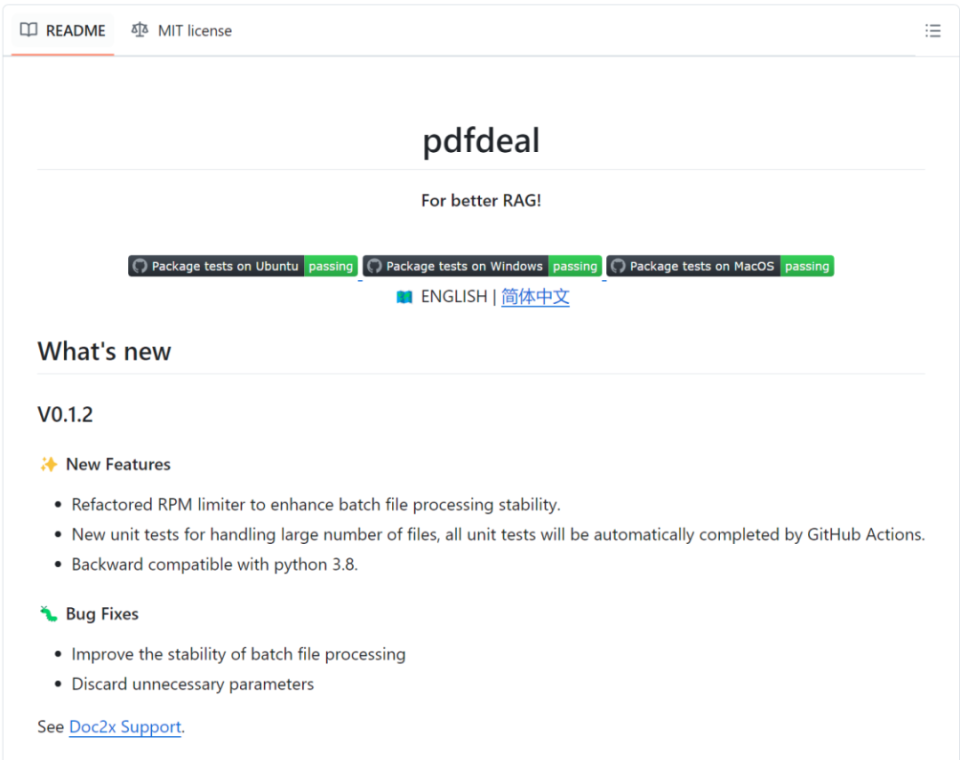Click the GitHub logo on the MacOS badge
This screenshot has height=760, width=960.
[618, 266]
